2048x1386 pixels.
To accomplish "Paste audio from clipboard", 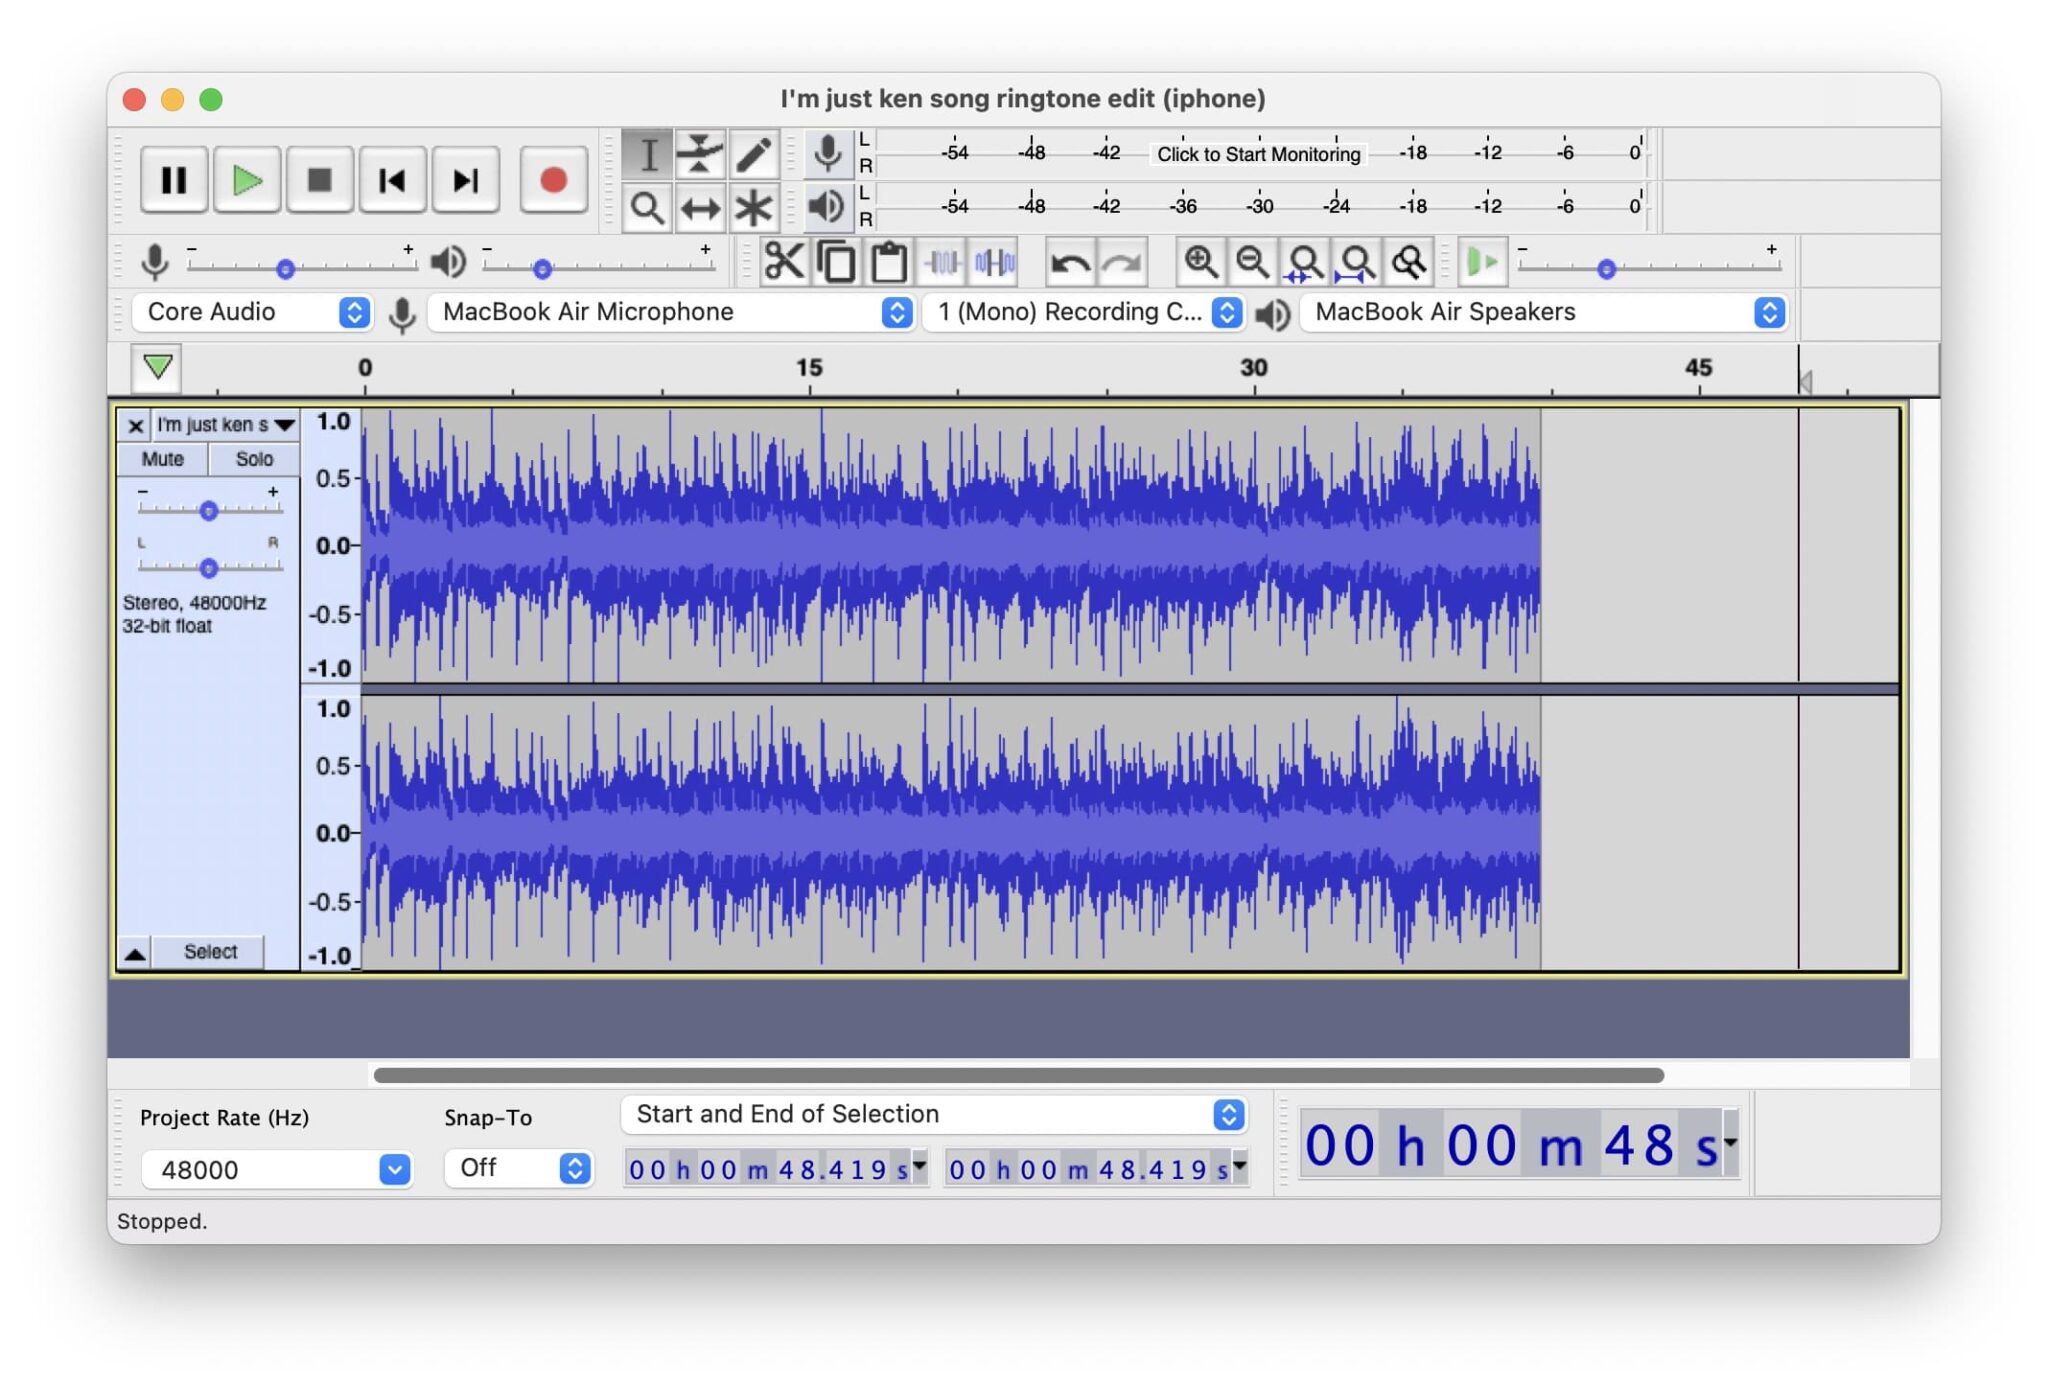I will coord(886,261).
